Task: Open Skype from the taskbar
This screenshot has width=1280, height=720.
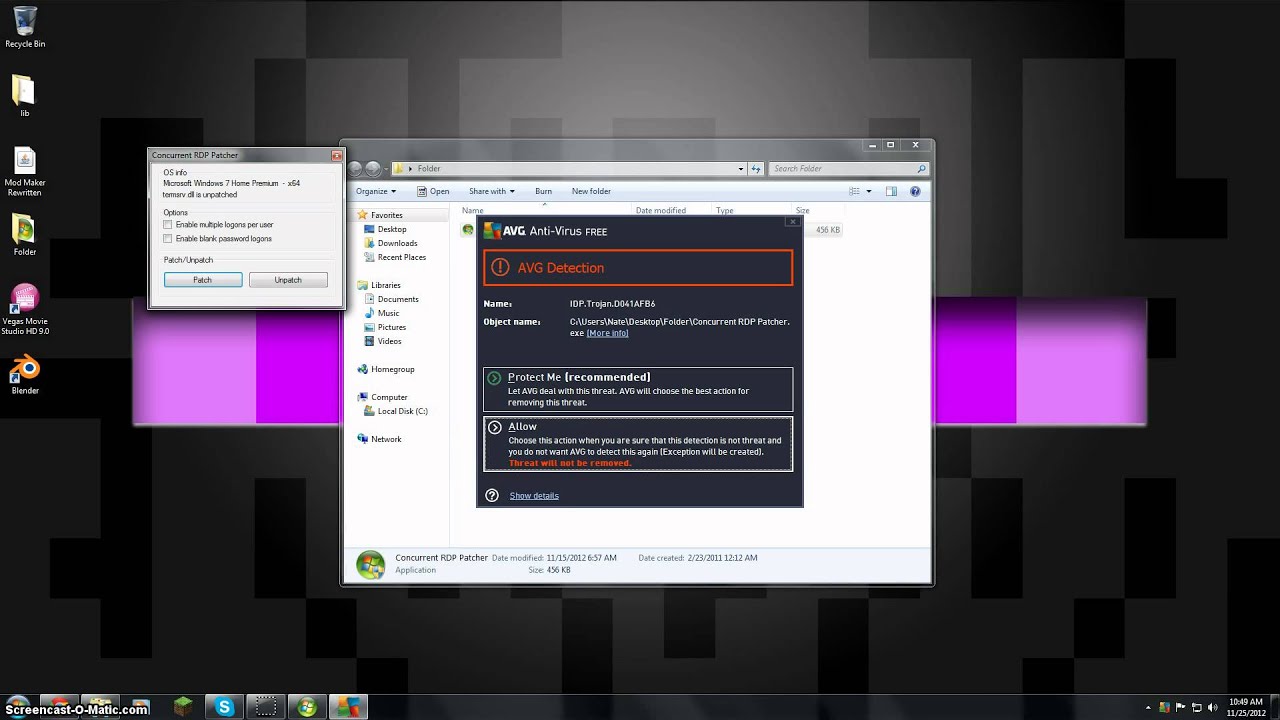Action: pos(224,707)
